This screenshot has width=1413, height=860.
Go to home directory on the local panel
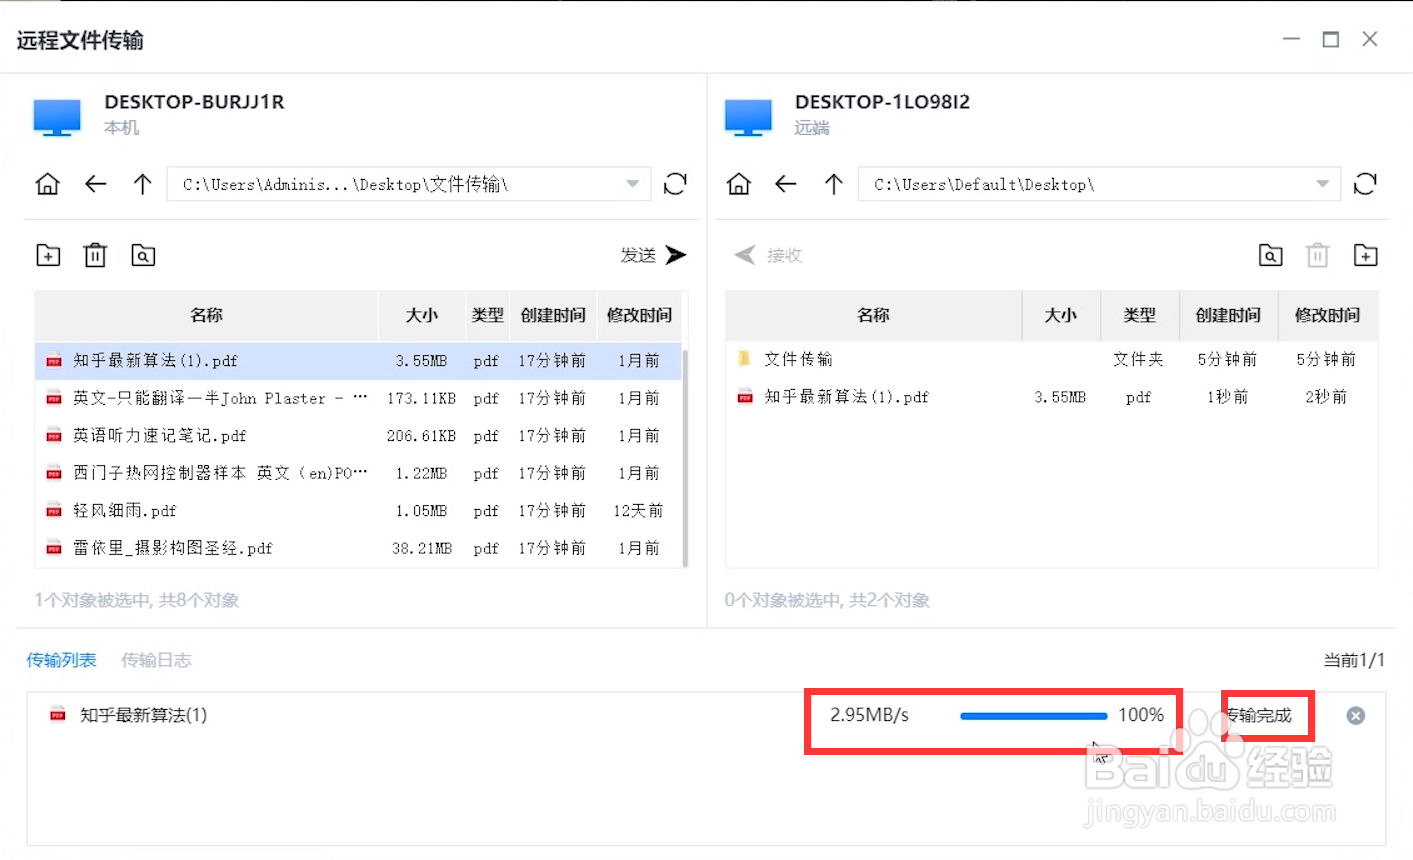pos(47,184)
